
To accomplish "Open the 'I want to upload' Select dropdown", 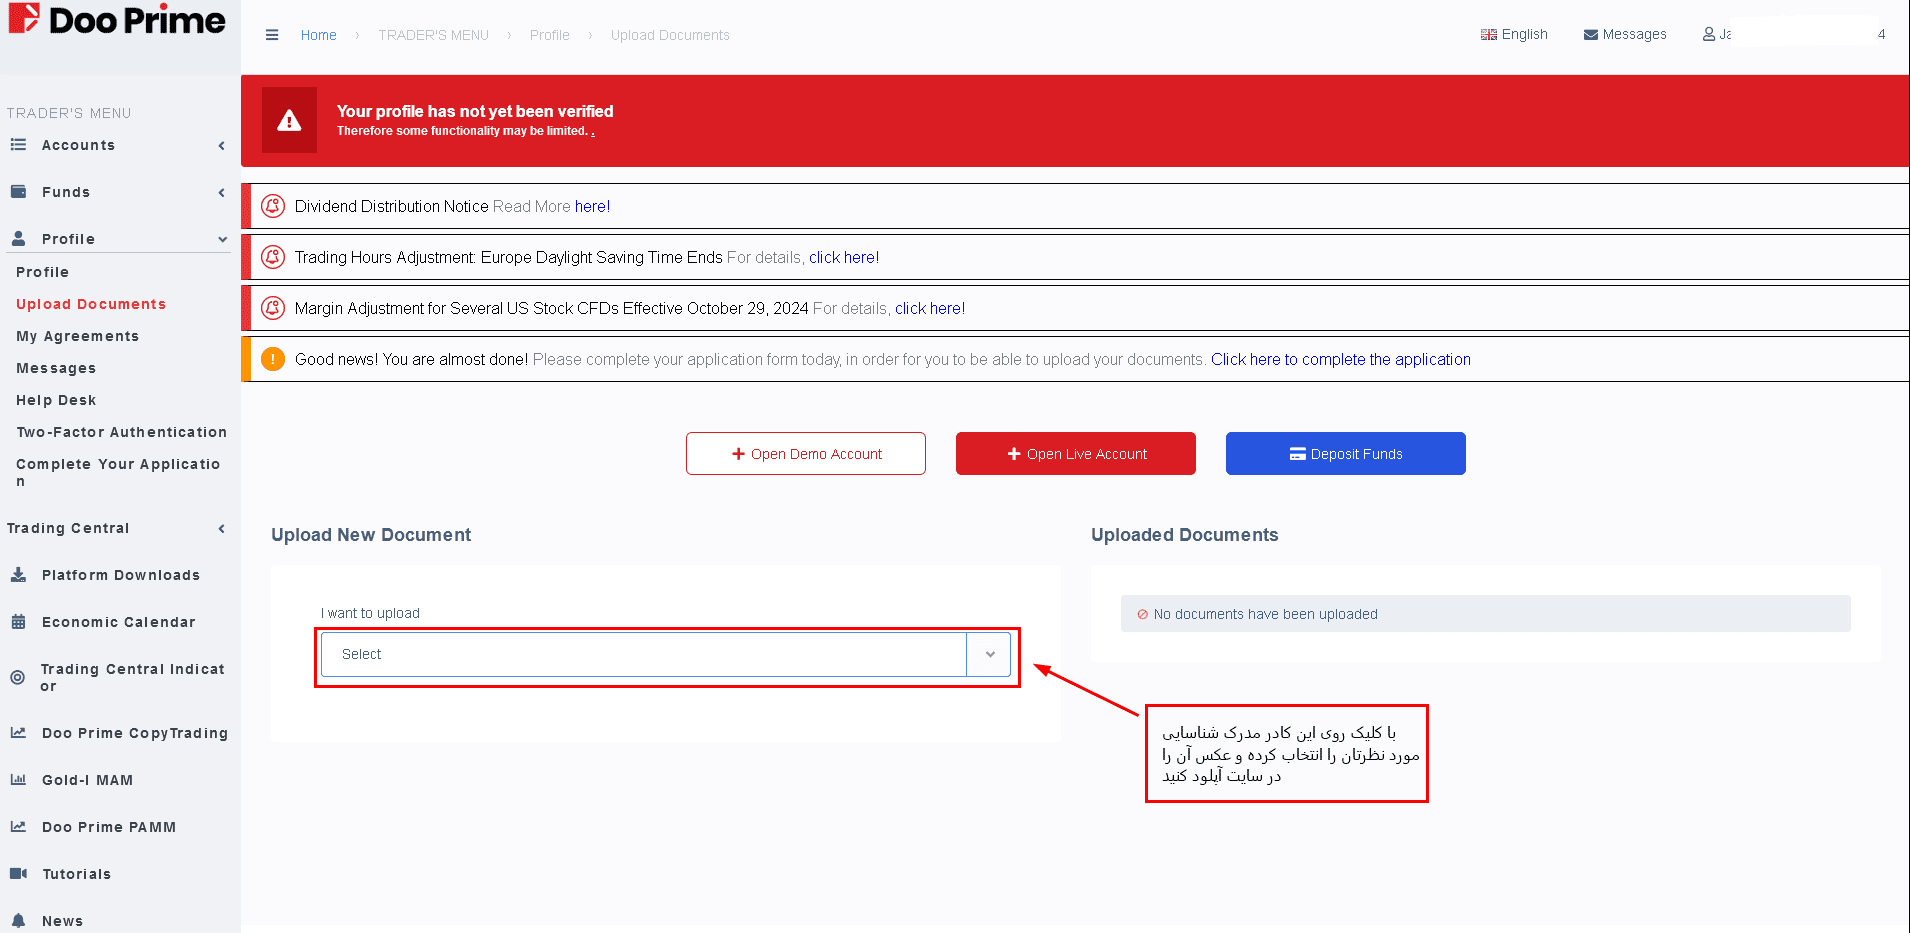I will click(x=666, y=654).
